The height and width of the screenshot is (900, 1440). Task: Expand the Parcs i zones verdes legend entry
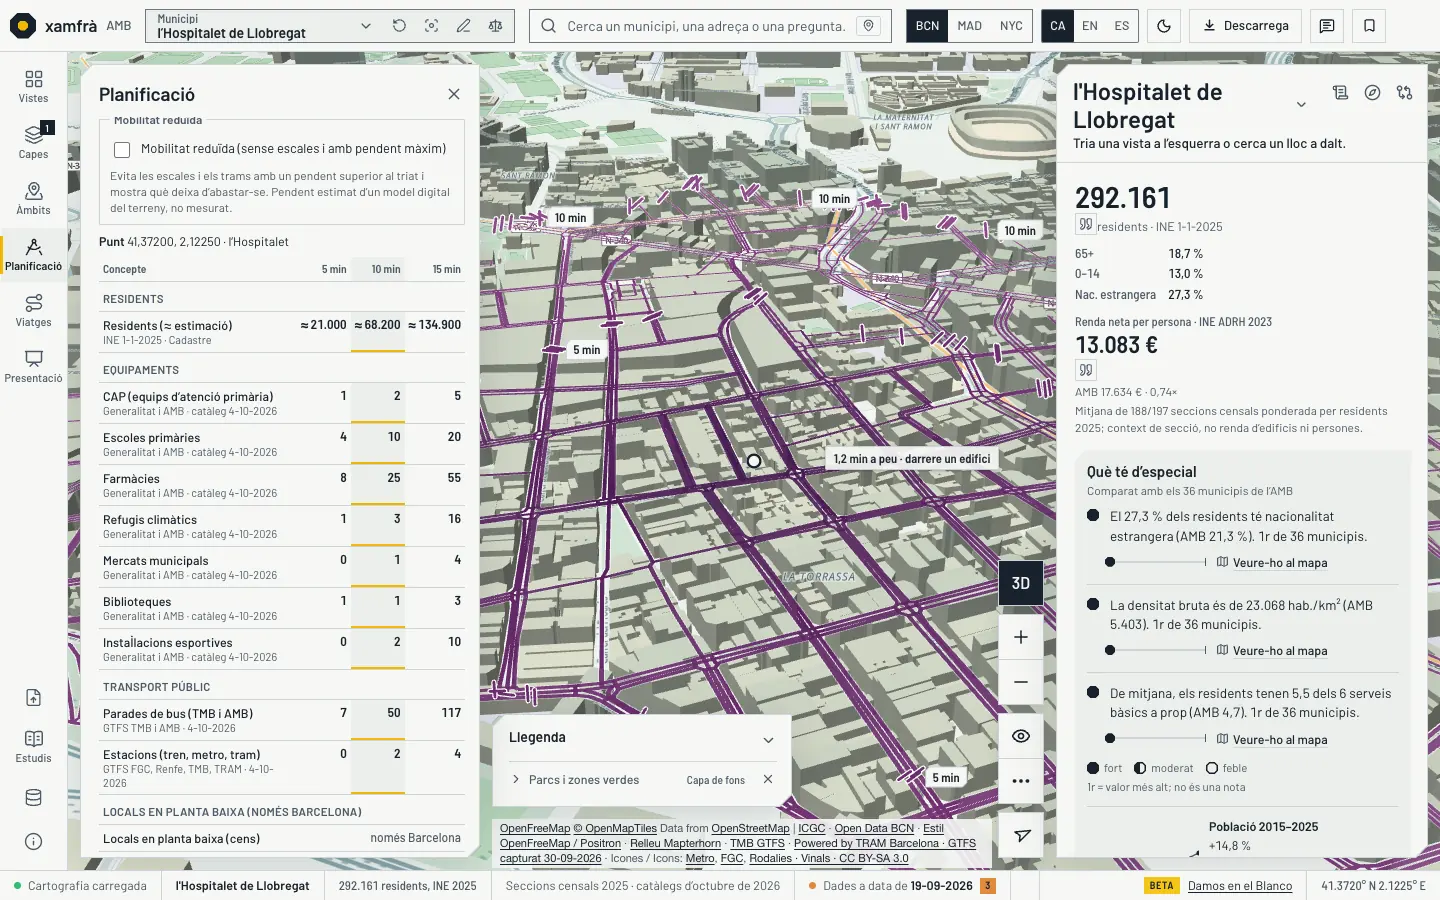click(x=516, y=780)
